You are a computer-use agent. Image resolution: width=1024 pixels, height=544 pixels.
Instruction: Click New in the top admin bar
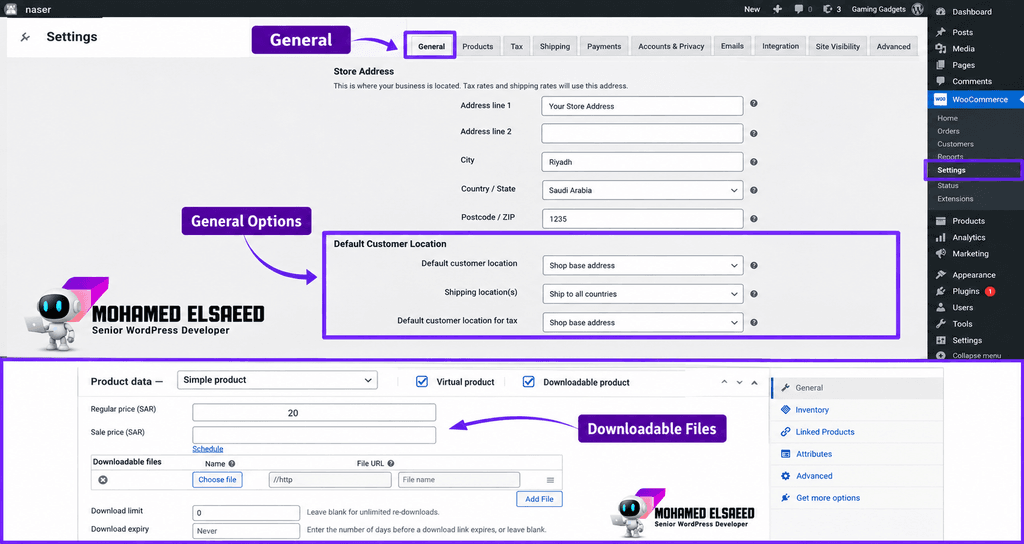click(752, 9)
